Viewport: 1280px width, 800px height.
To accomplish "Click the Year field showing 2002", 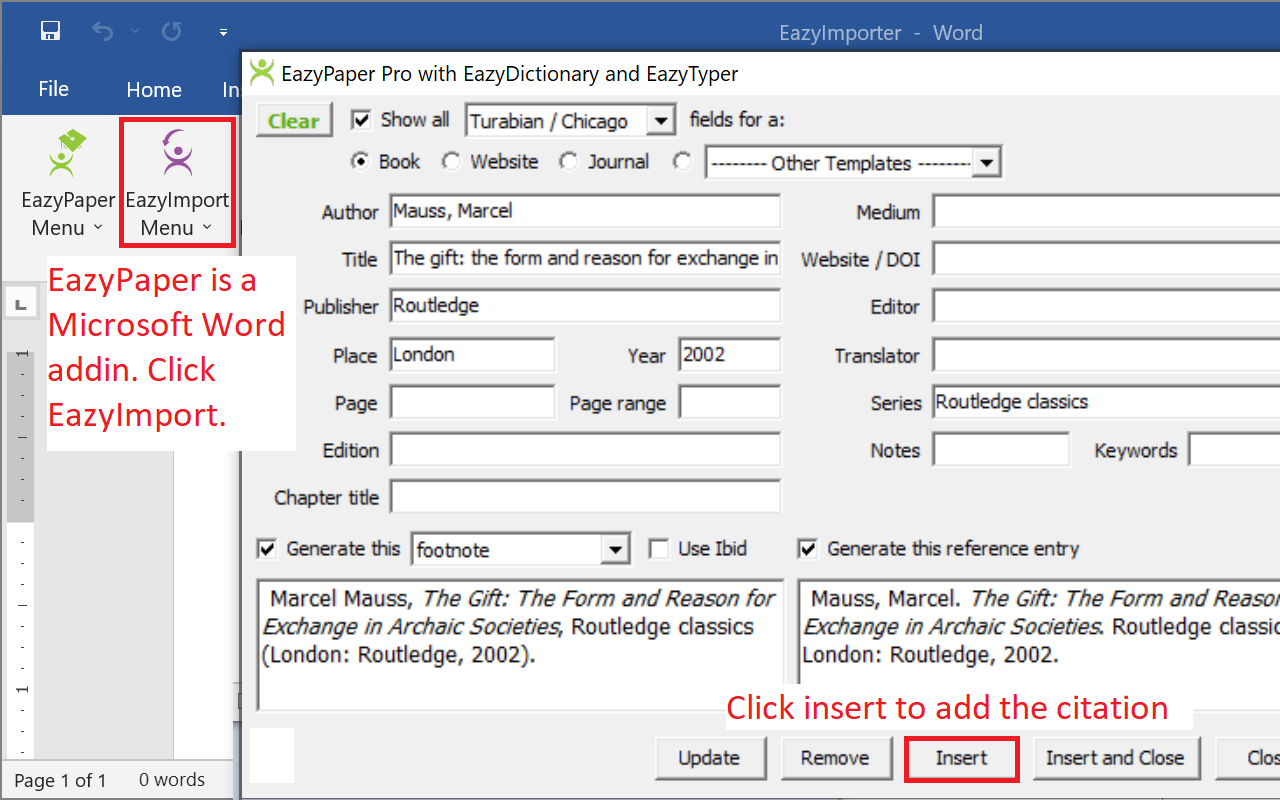I will (x=730, y=354).
